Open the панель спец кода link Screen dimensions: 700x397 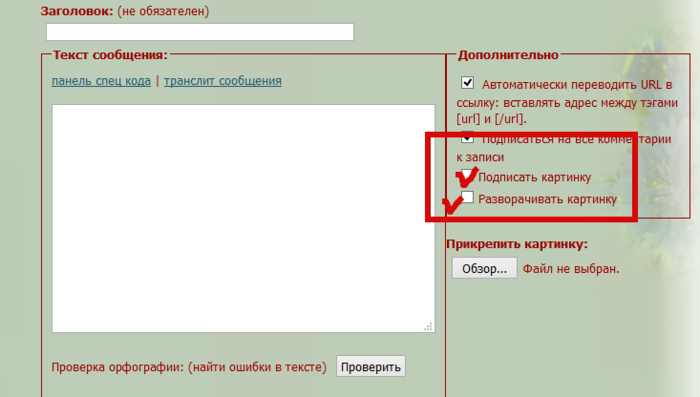pos(101,81)
